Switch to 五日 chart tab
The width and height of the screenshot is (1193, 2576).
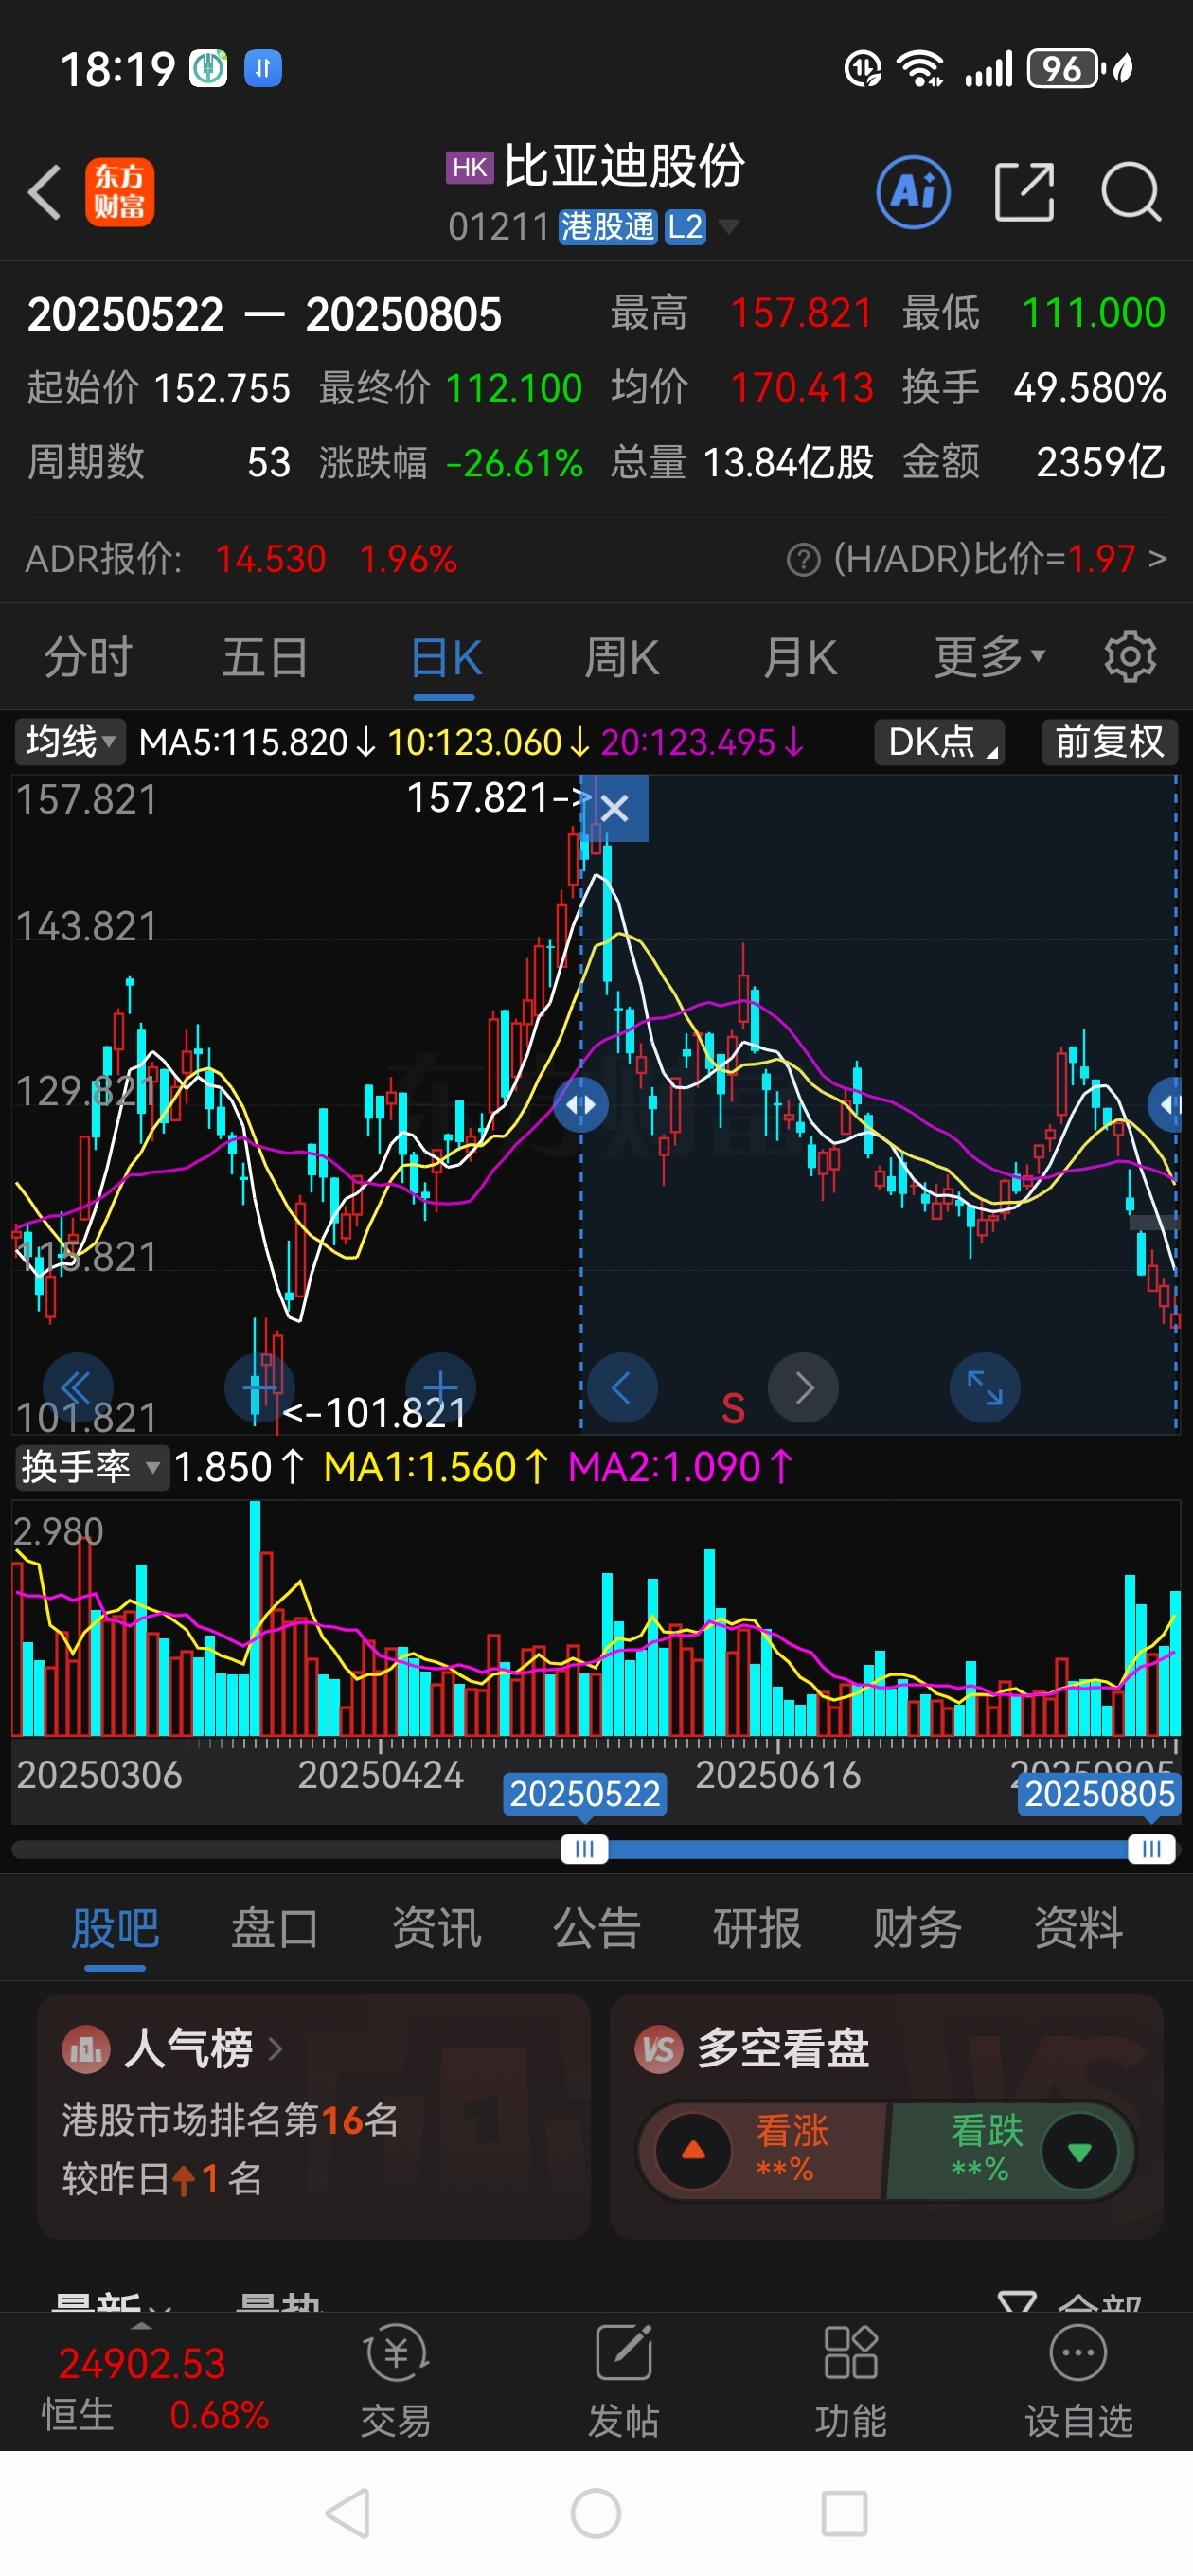[265, 657]
